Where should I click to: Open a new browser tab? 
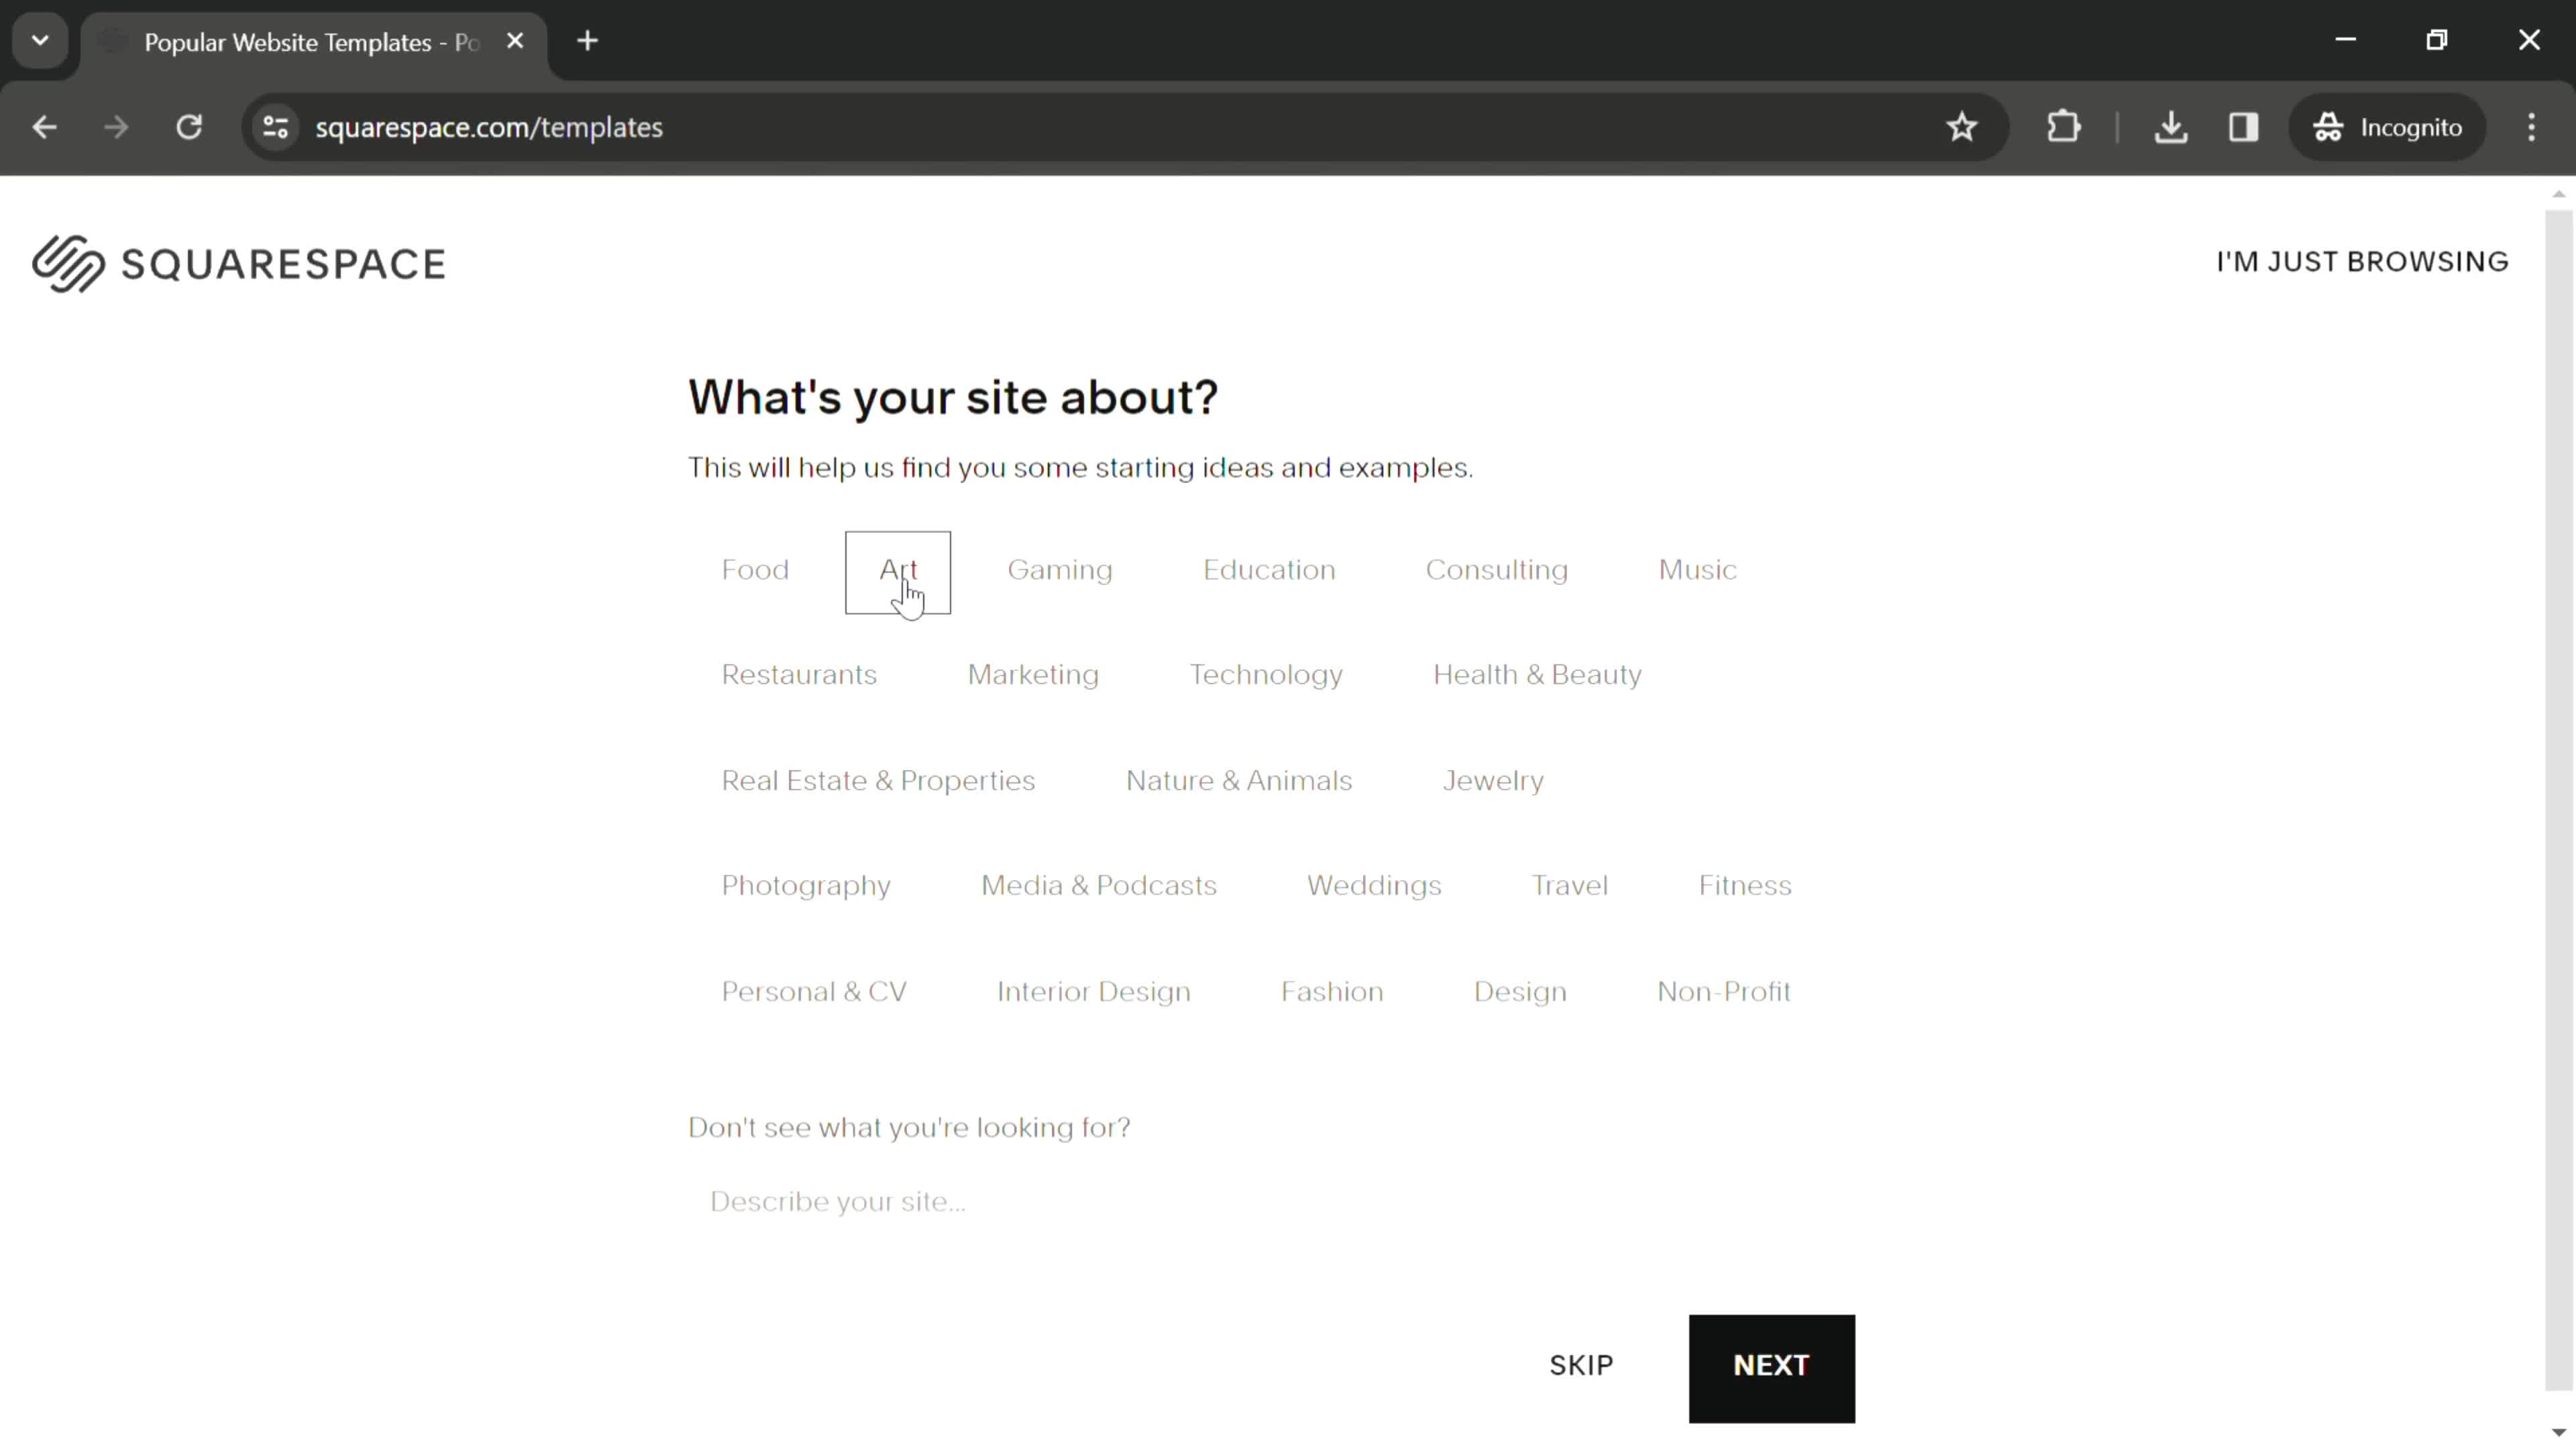(588, 41)
